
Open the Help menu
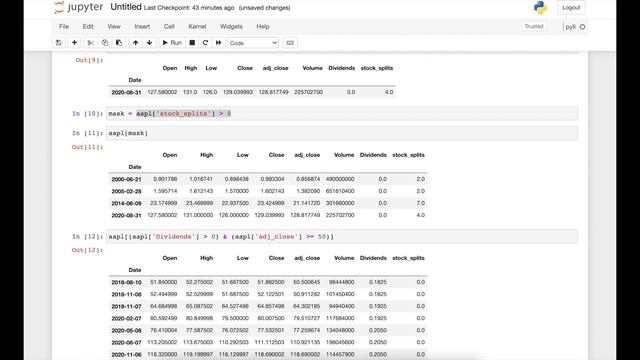[263, 27]
